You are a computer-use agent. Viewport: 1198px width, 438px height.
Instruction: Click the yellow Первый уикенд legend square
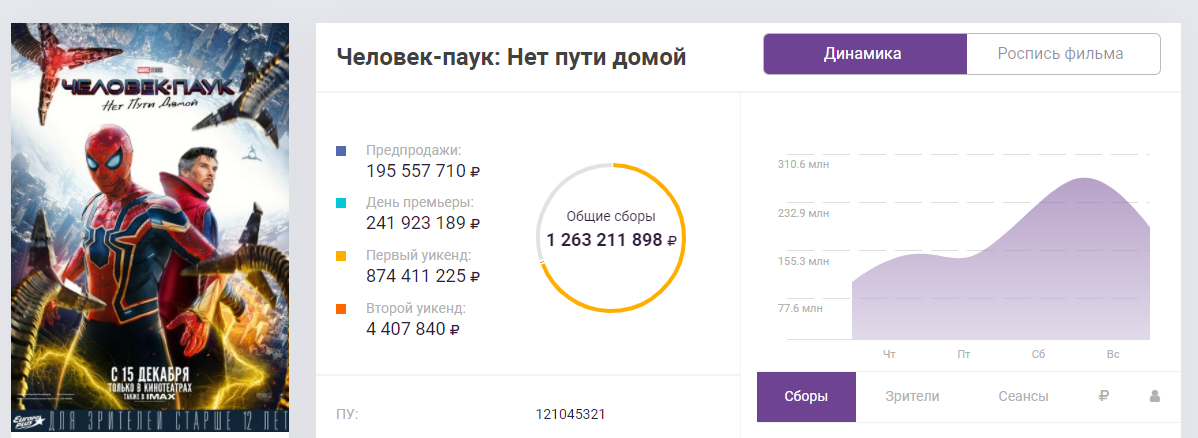click(341, 256)
